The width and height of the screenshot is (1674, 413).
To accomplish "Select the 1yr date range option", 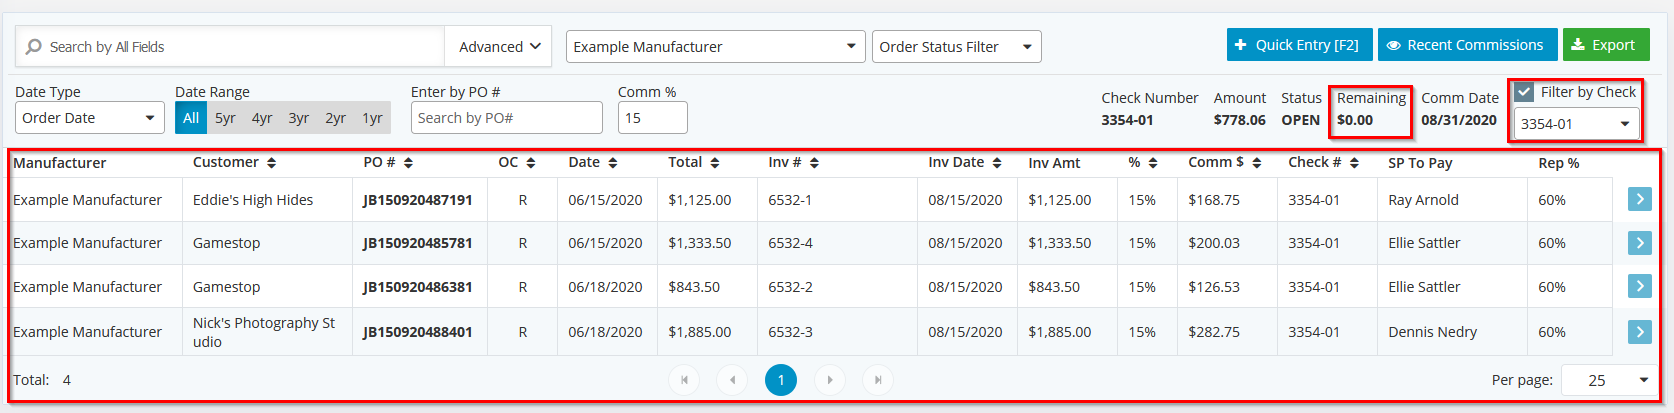I will 372,118.
